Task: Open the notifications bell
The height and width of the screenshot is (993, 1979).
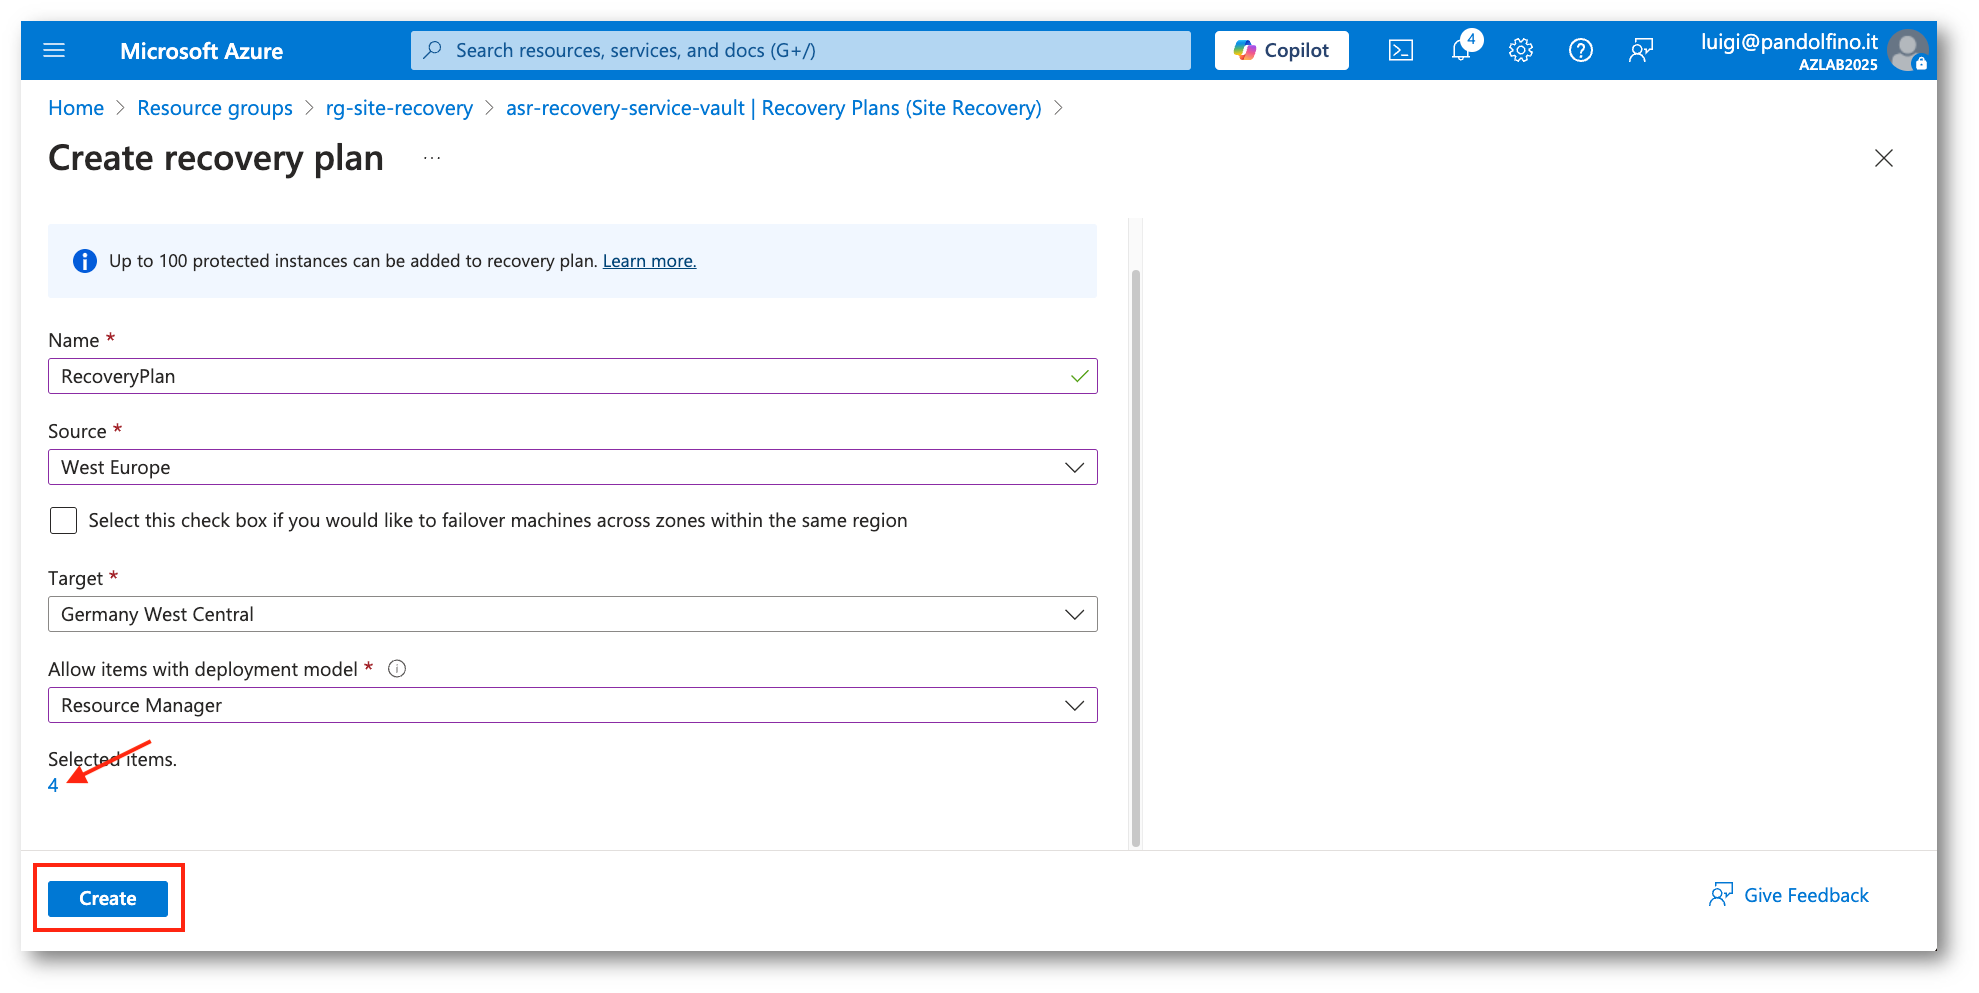Action: coord(1461,51)
